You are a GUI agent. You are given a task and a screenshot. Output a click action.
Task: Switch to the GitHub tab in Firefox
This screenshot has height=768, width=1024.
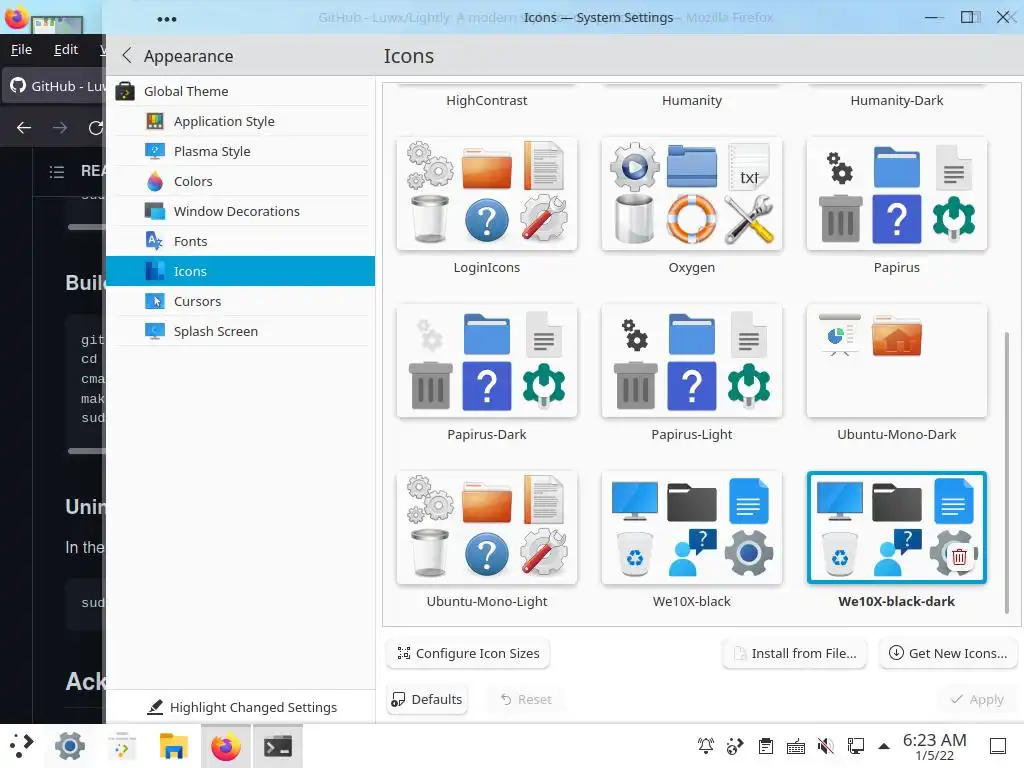coord(55,86)
